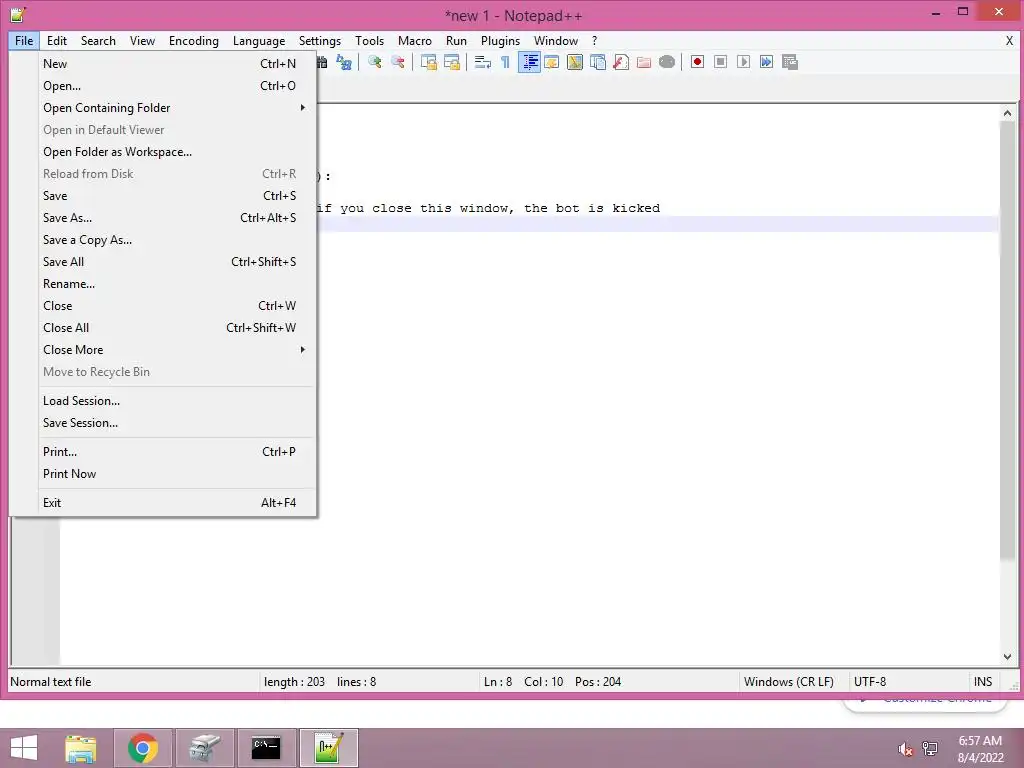Choose Save All menu entry

tap(170, 262)
